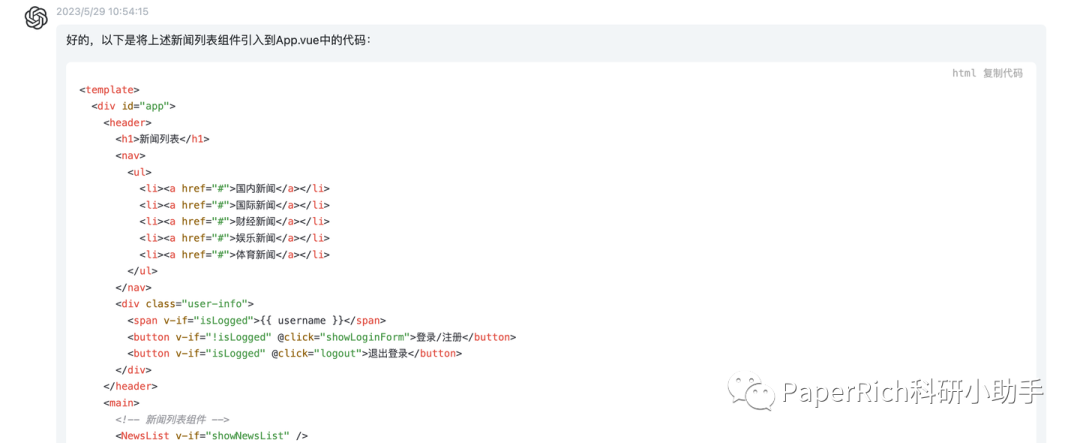Click the div id="app" code line

pyautogui.click(x=134, y=106)
